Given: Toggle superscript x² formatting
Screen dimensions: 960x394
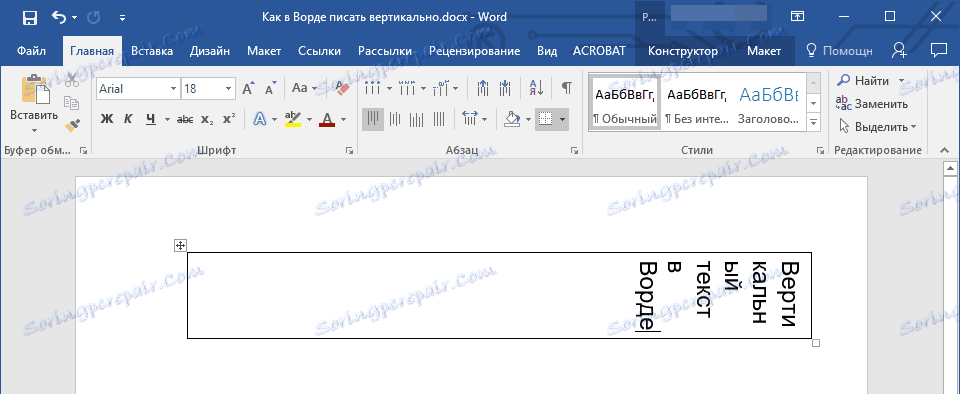Looking at the screenshot, I should pyautogui.click(x=228, y=119).
